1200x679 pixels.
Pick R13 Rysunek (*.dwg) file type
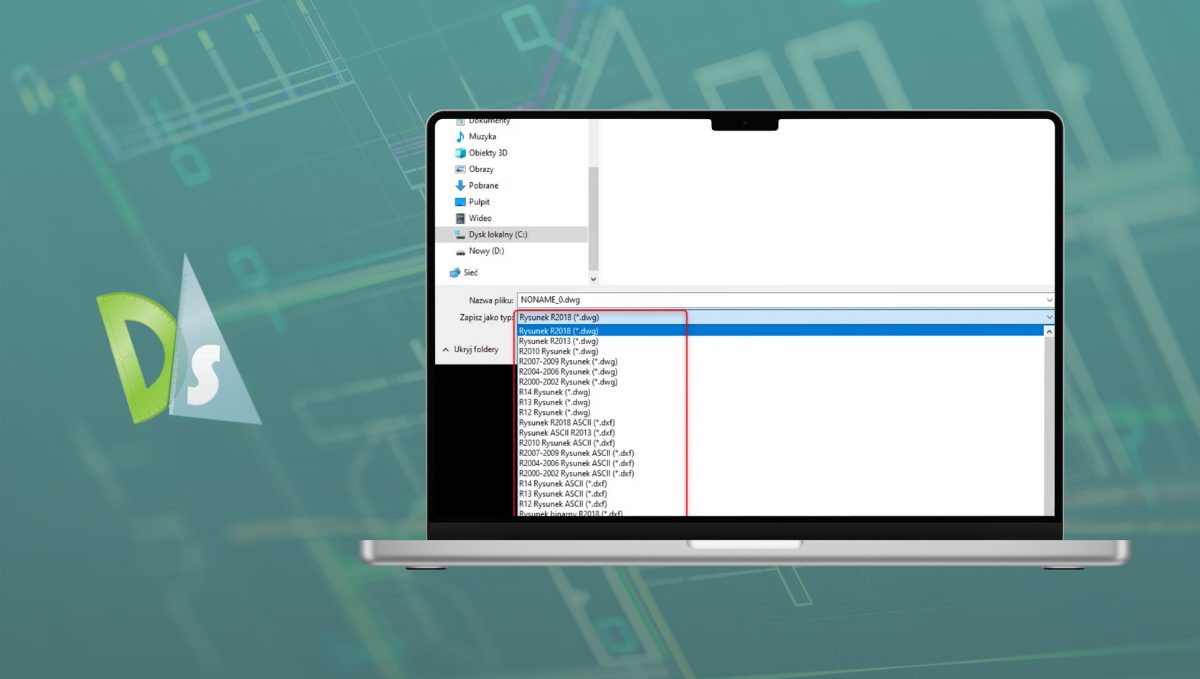(x=554, y=402)
